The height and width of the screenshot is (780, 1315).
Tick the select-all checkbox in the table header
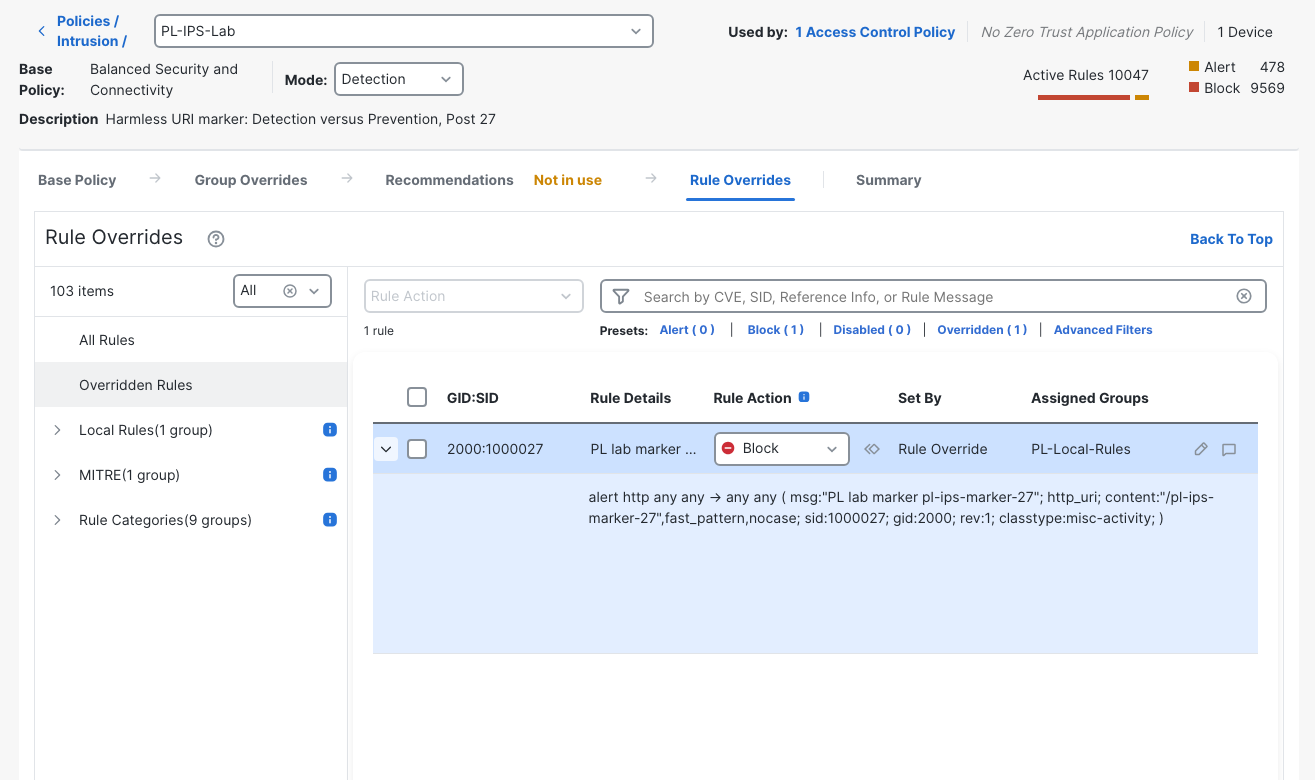(417, 397)
